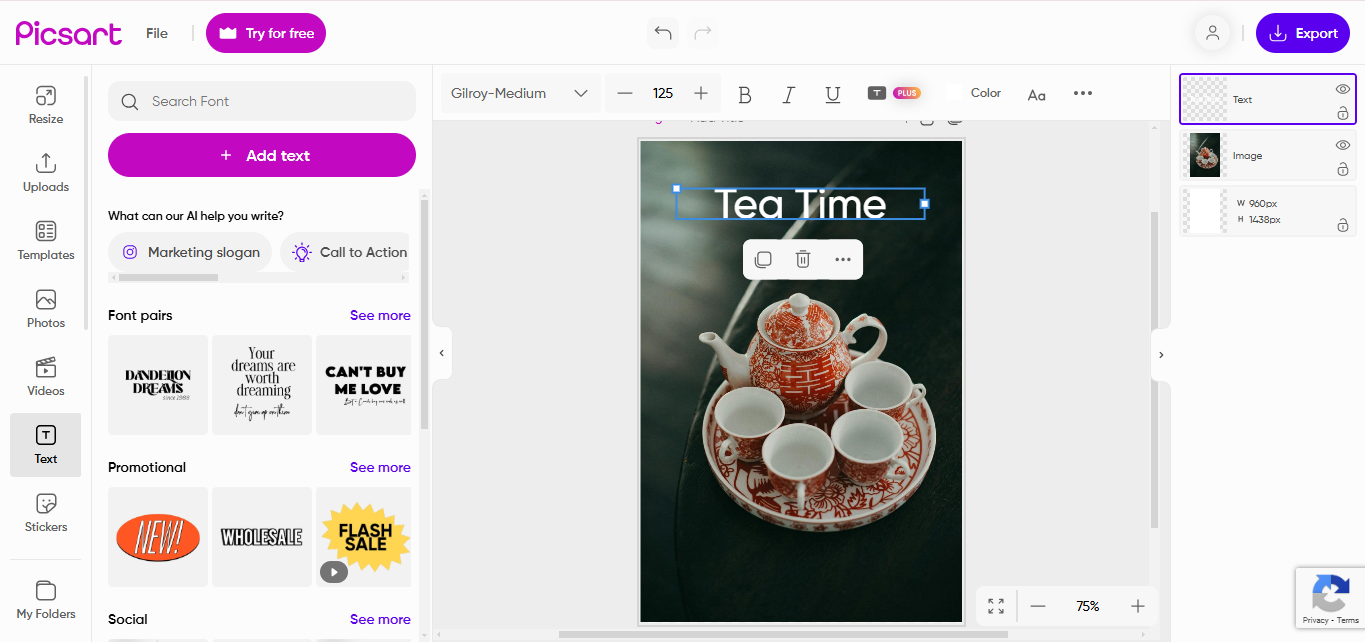See more Promotional text styles
This screenshot has width=1365, height=642.
380,467
